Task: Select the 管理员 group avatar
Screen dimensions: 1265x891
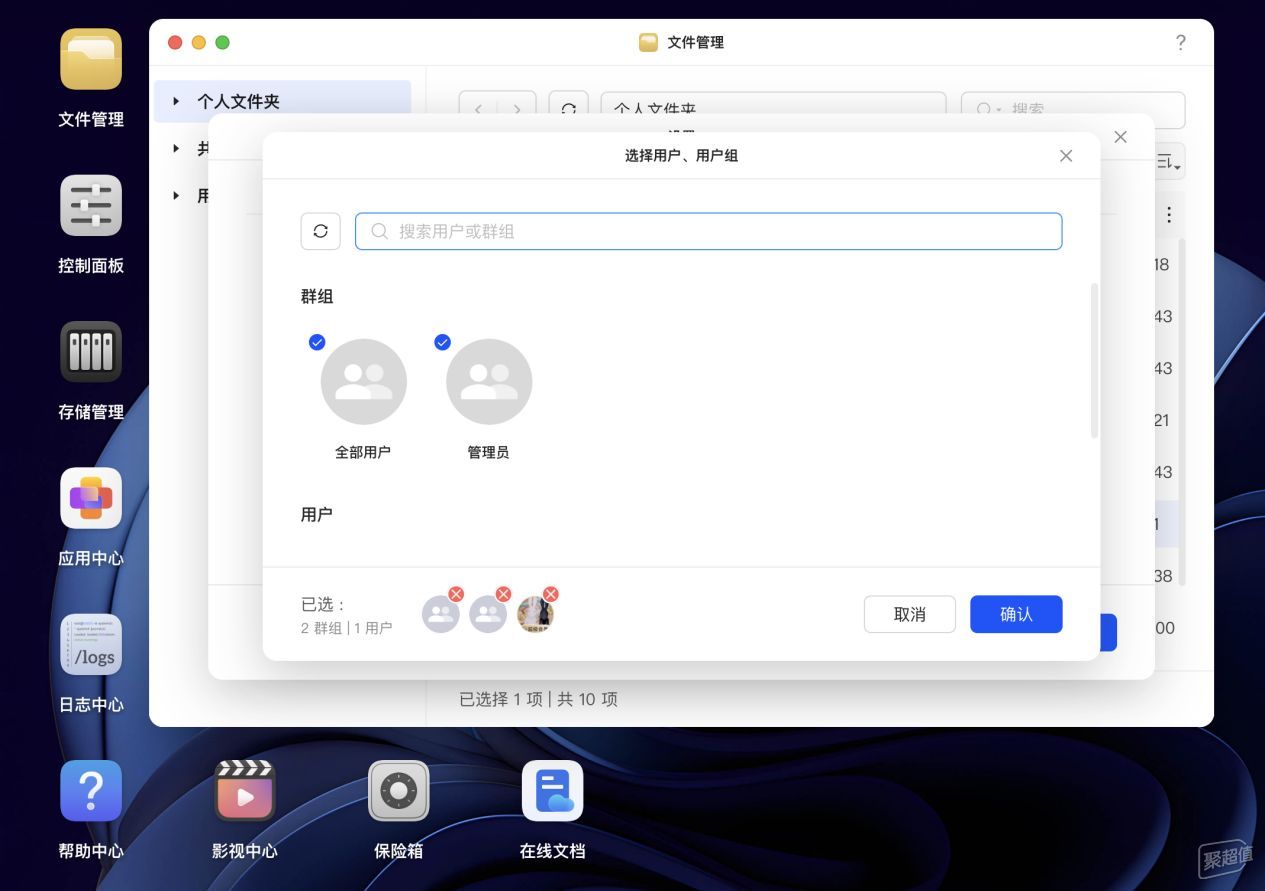Action: click(x=489, y=381)
